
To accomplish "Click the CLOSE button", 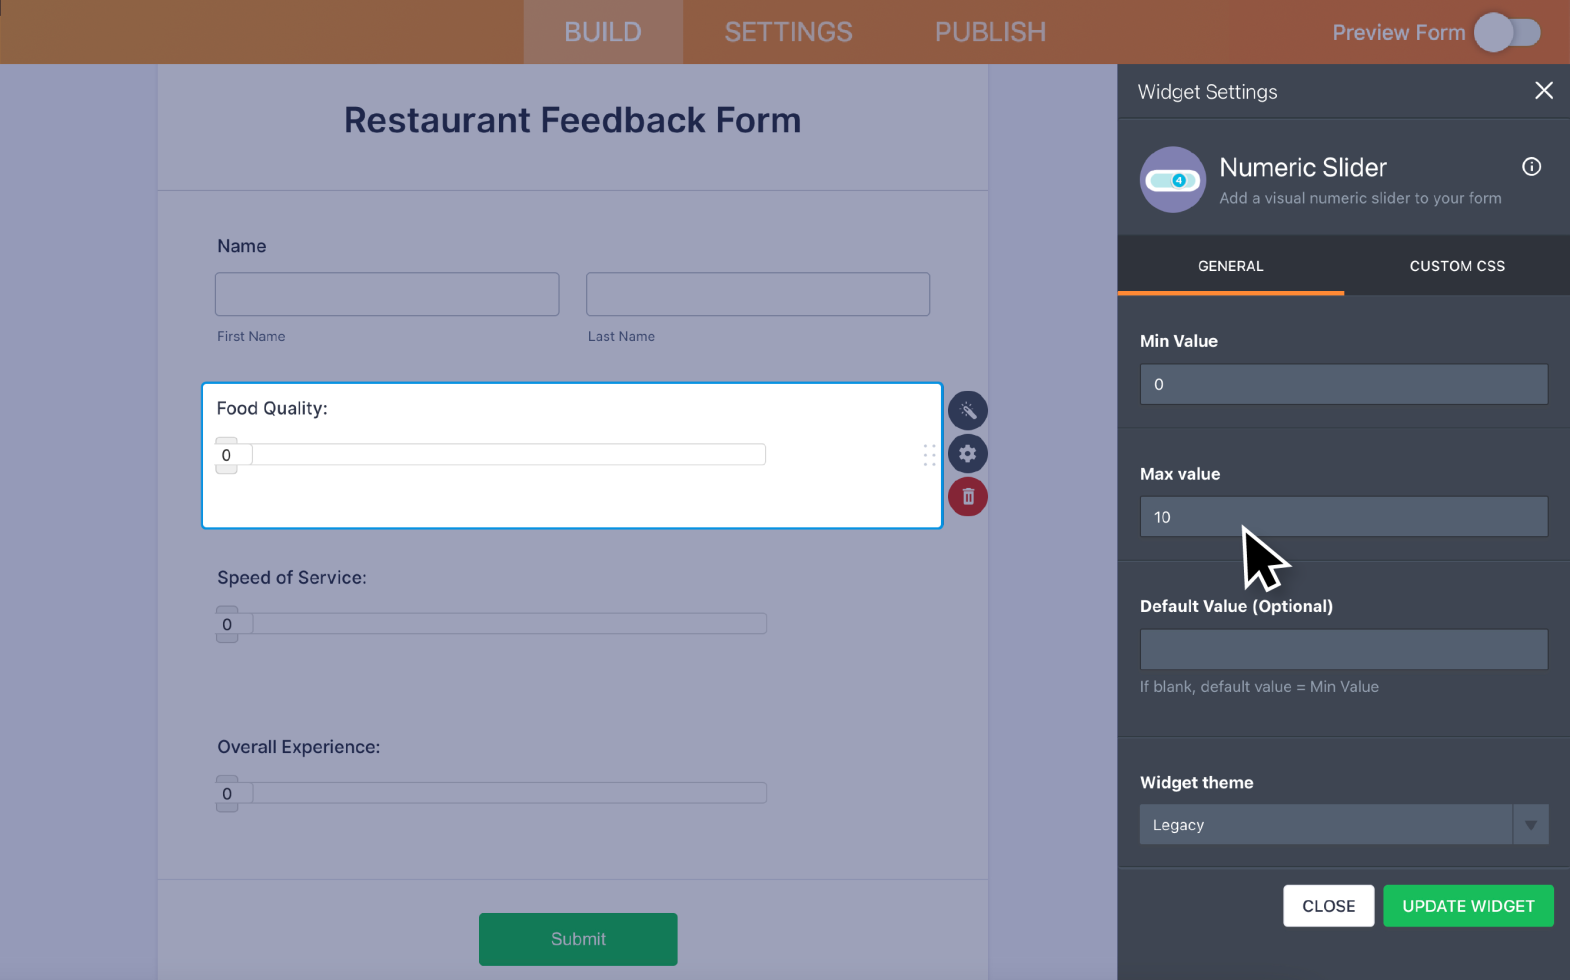I will point(1328,906).
